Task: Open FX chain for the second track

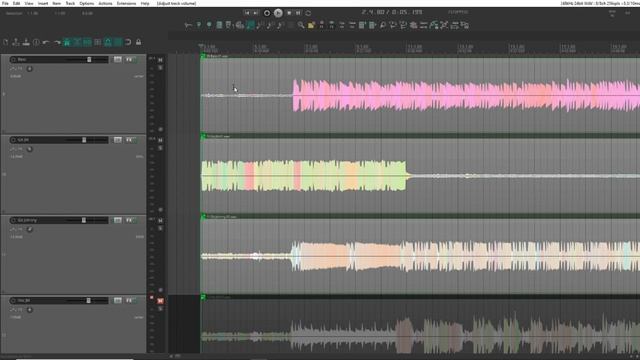Action: pyautogui.click(x=129, y=140)
